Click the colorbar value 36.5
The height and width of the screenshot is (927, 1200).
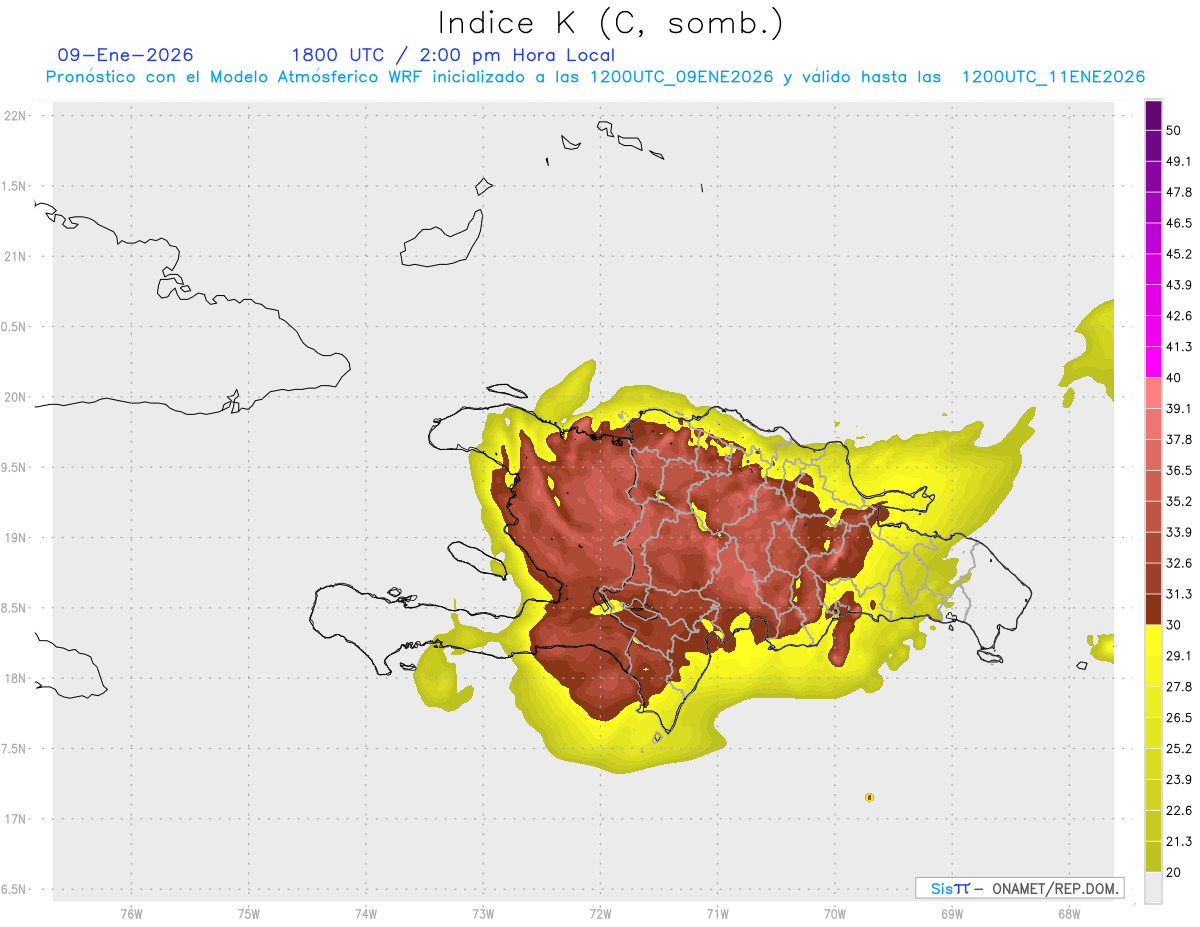(1179, 470)
